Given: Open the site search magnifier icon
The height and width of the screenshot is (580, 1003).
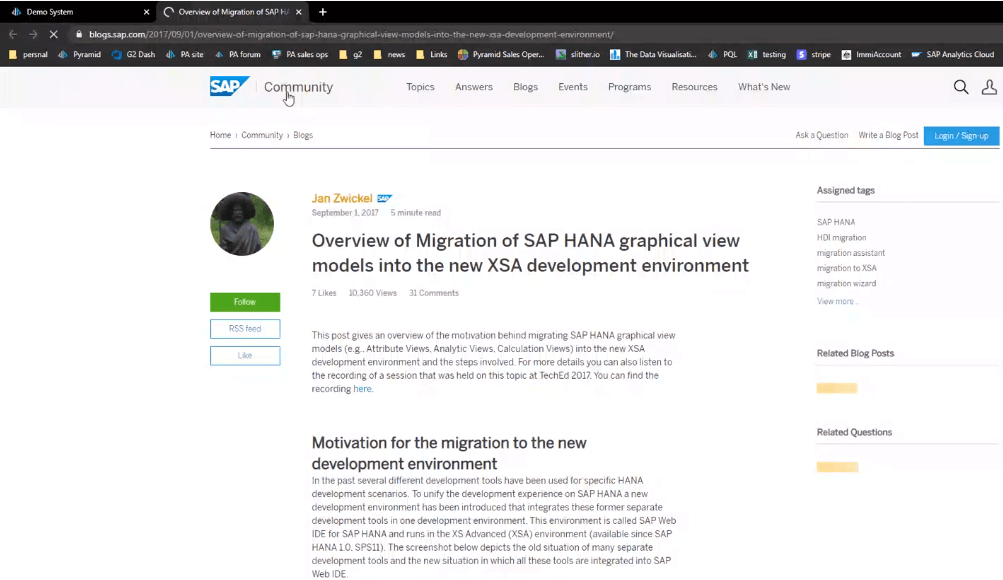Looking at the screenshot, I should (961, 87).
